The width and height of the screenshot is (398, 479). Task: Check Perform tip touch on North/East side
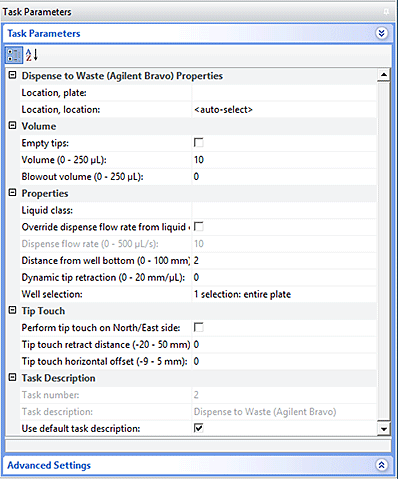tap(199, 328)
